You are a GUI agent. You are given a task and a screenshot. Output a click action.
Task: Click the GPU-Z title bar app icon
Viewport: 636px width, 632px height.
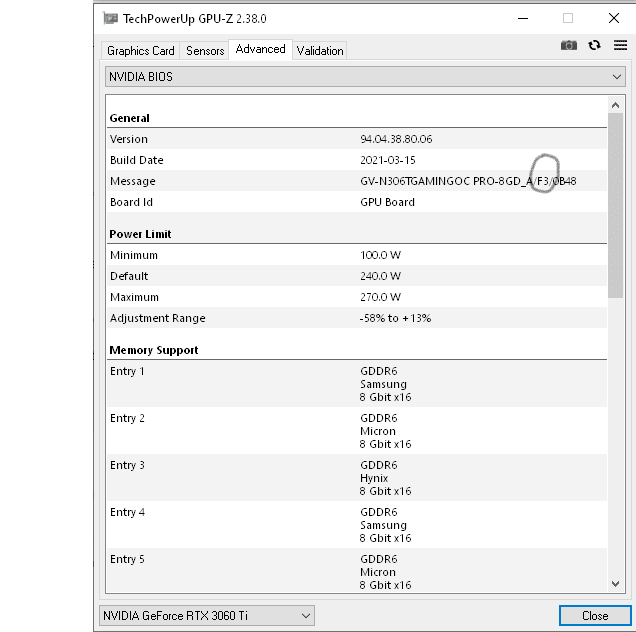coord(110,18)
